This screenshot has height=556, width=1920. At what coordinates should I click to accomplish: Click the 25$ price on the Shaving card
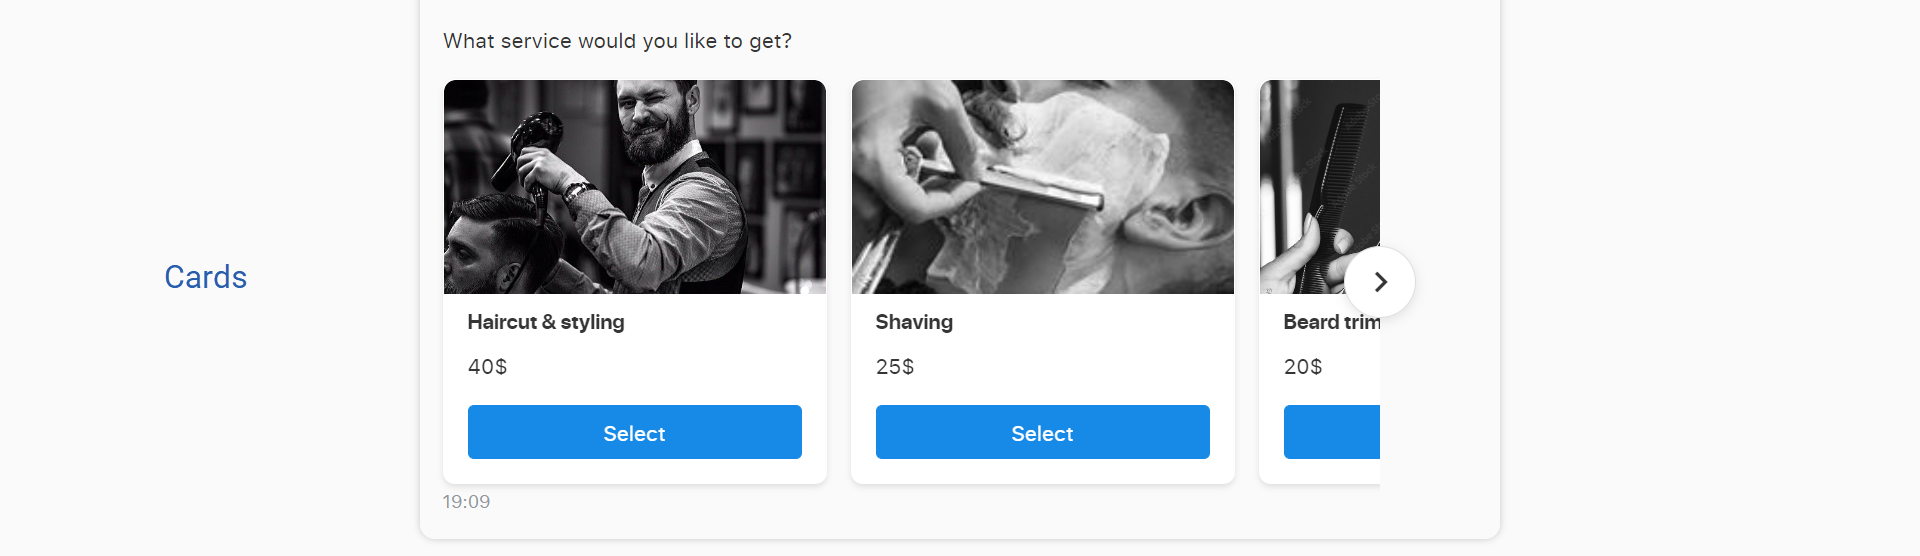coord(895,367)
